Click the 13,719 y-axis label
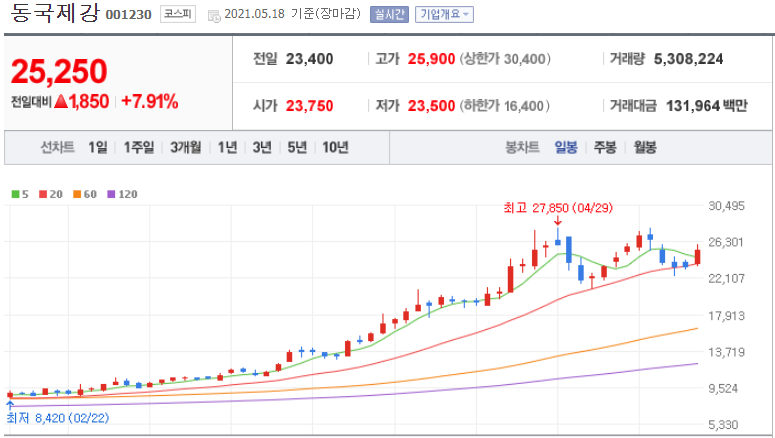The image size is (775, 438). (x=726, y=352)
